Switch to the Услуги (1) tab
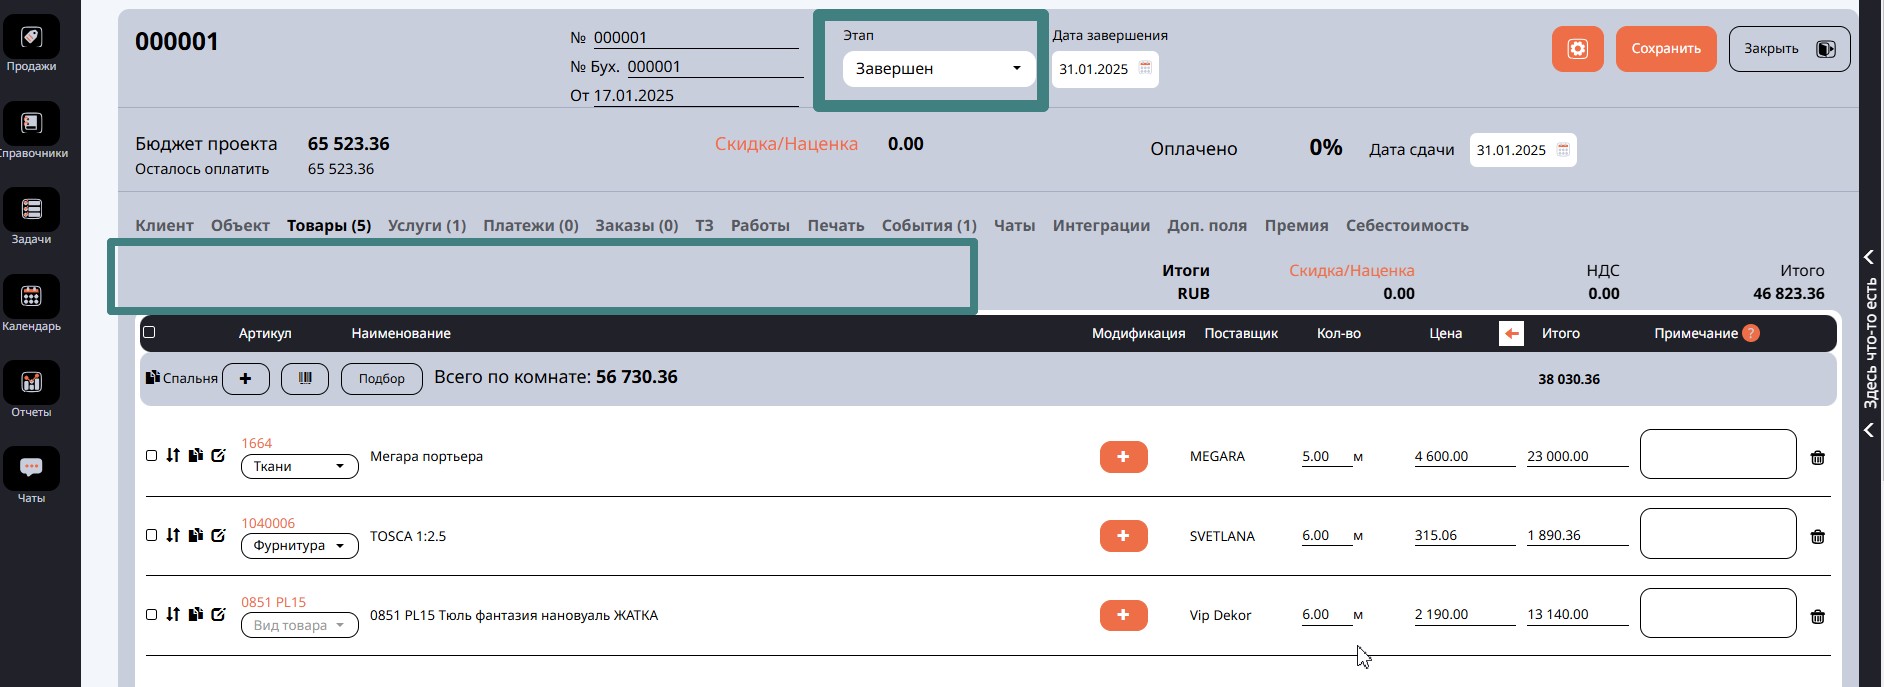 coord(427,226)
